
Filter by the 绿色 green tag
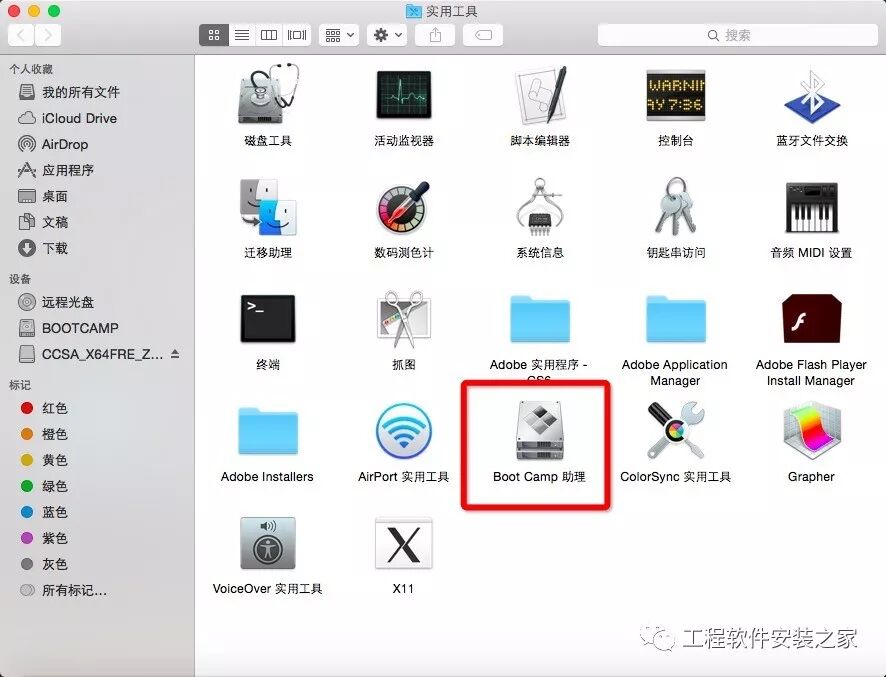point(97,486)
